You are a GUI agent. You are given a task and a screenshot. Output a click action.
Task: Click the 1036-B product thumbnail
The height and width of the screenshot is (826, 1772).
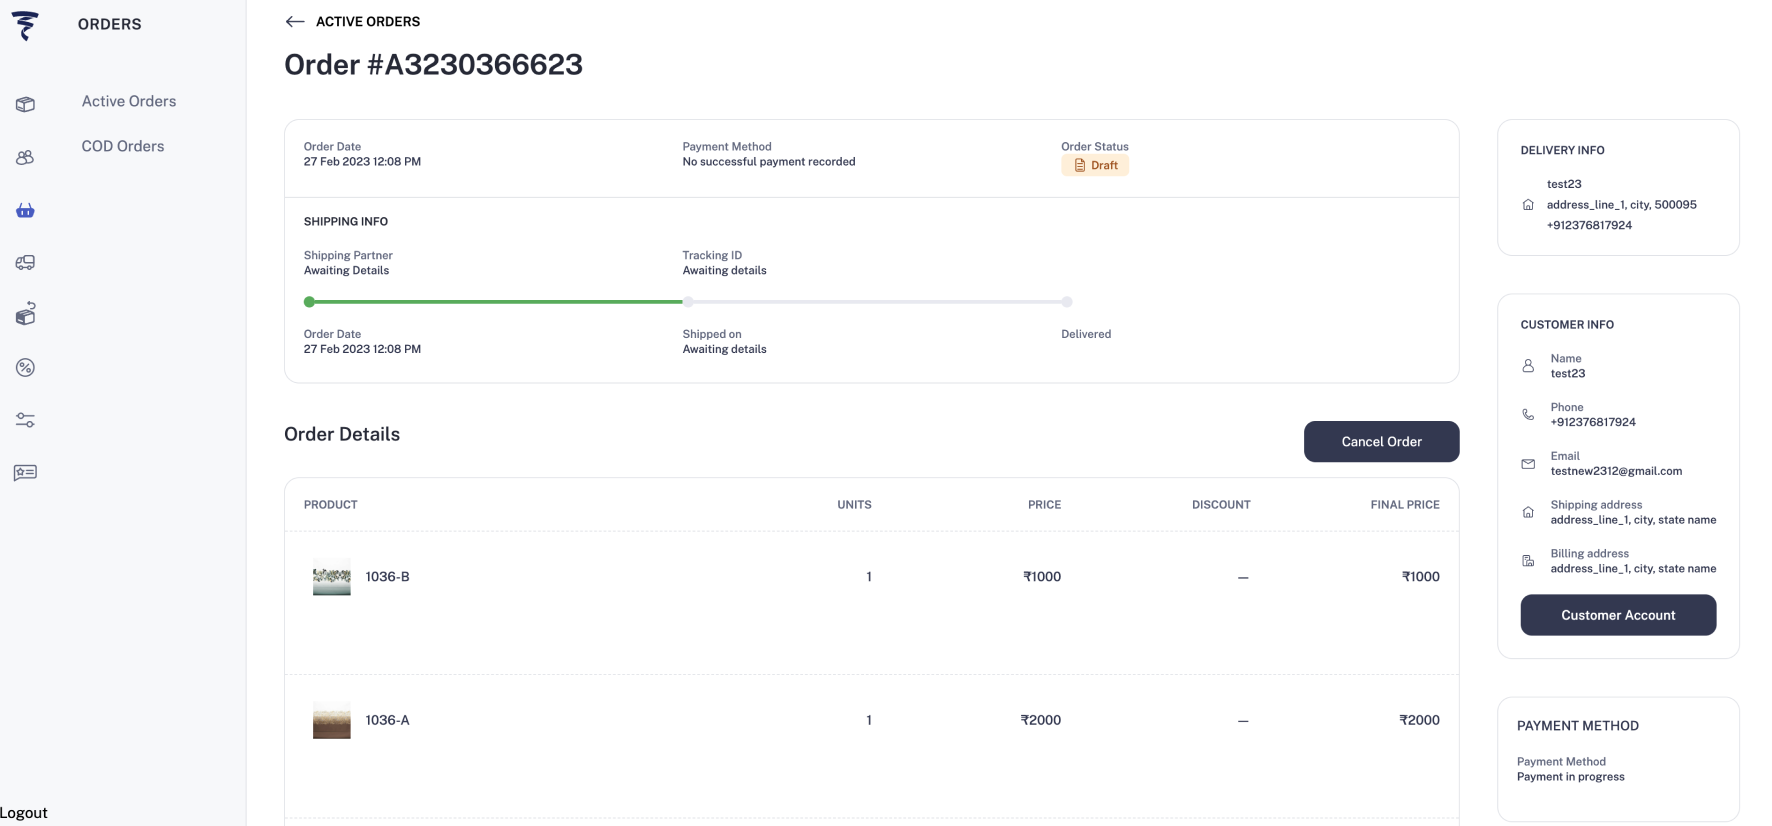pos(331,577)
